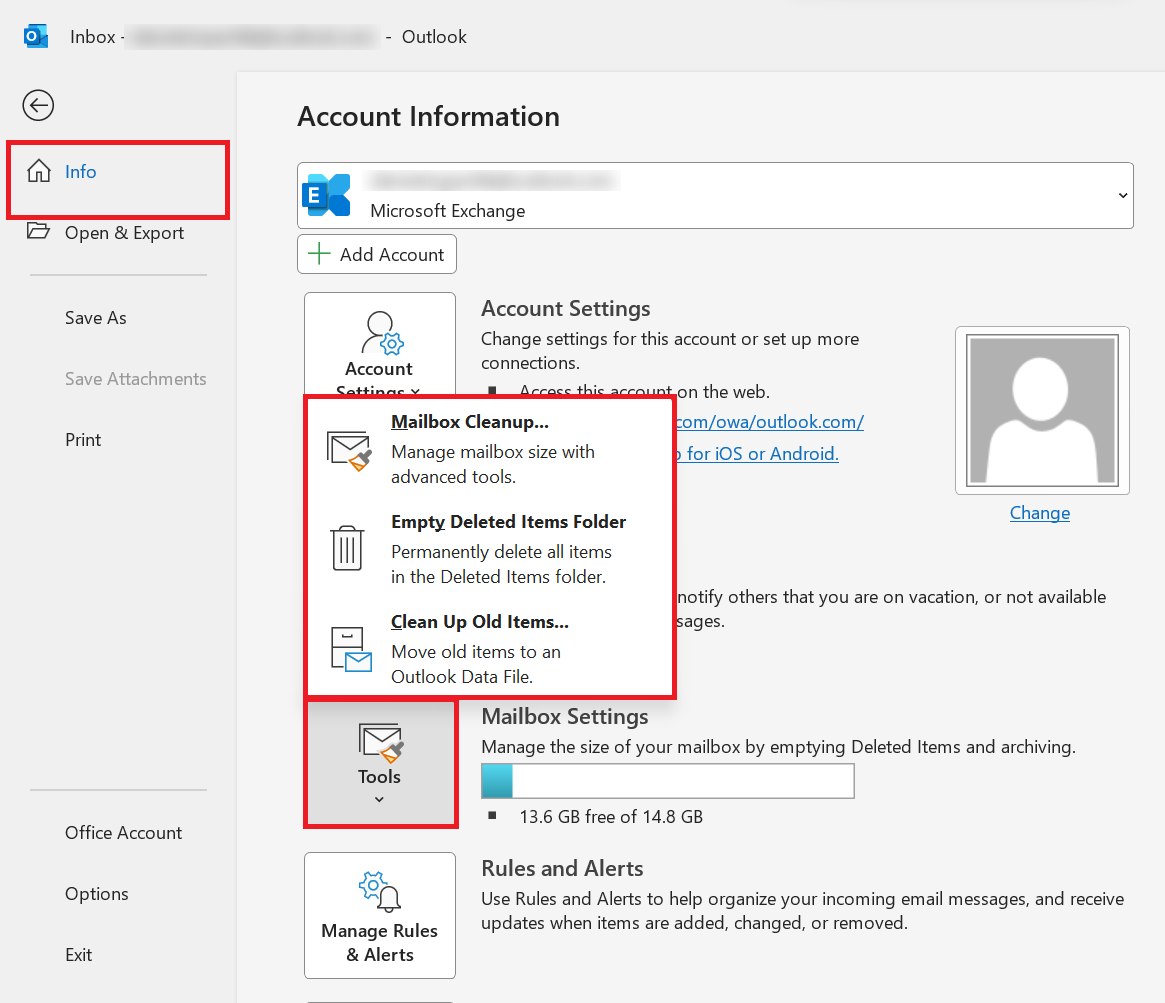Open the outlook.com/owa web link

pyautogui.click(x=770, y=422)
